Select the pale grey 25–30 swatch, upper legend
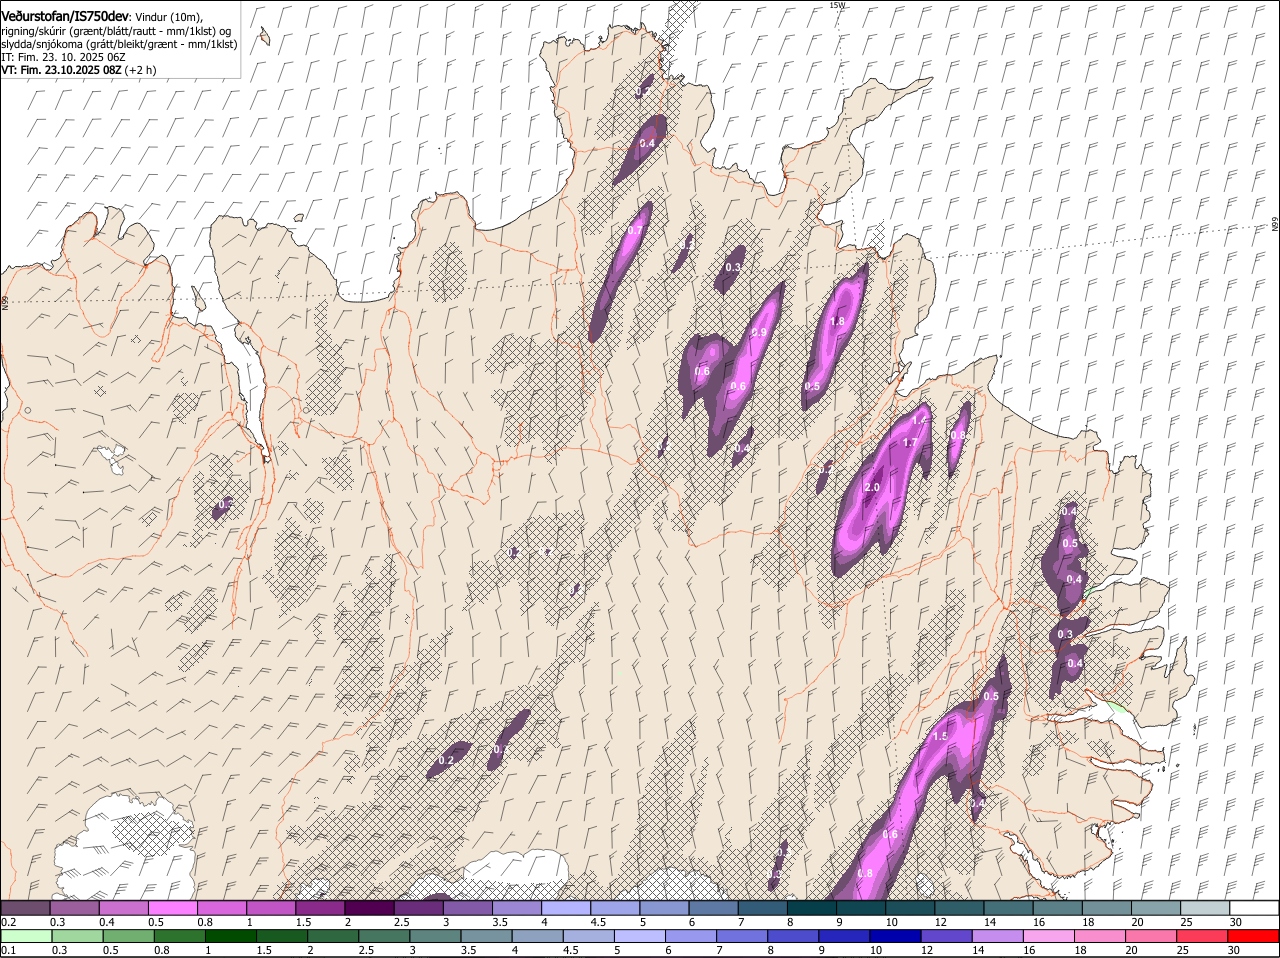This screenshot has width=1280, height=958. click(x=1205, y=907)
